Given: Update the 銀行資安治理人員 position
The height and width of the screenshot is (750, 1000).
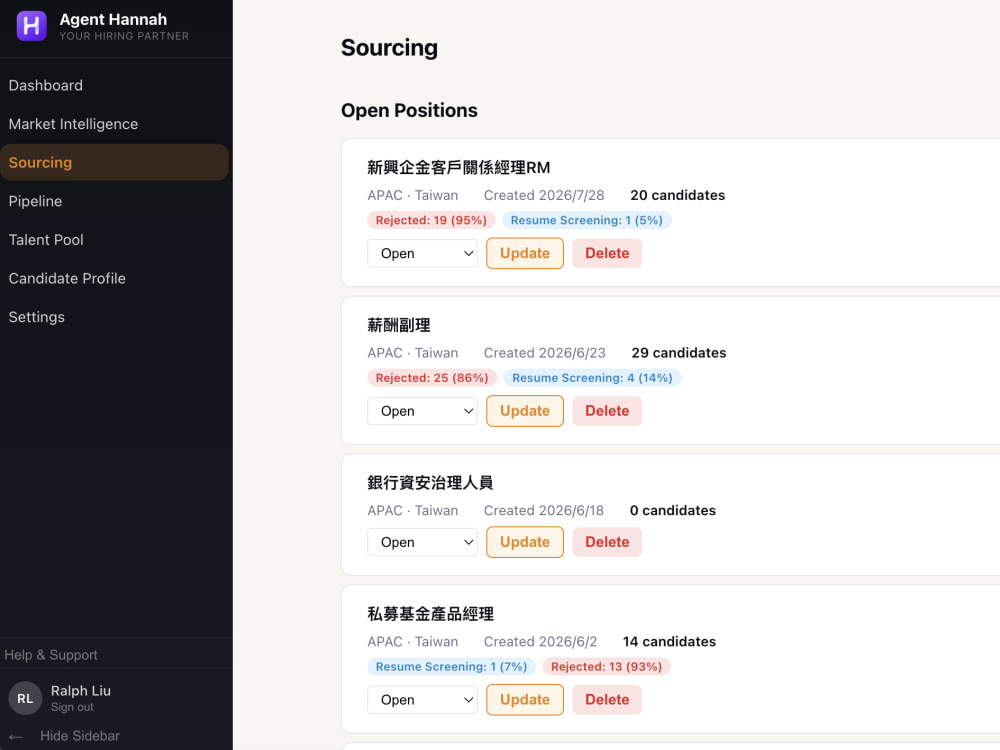Looking at the screenshot, I should point(525,542).
